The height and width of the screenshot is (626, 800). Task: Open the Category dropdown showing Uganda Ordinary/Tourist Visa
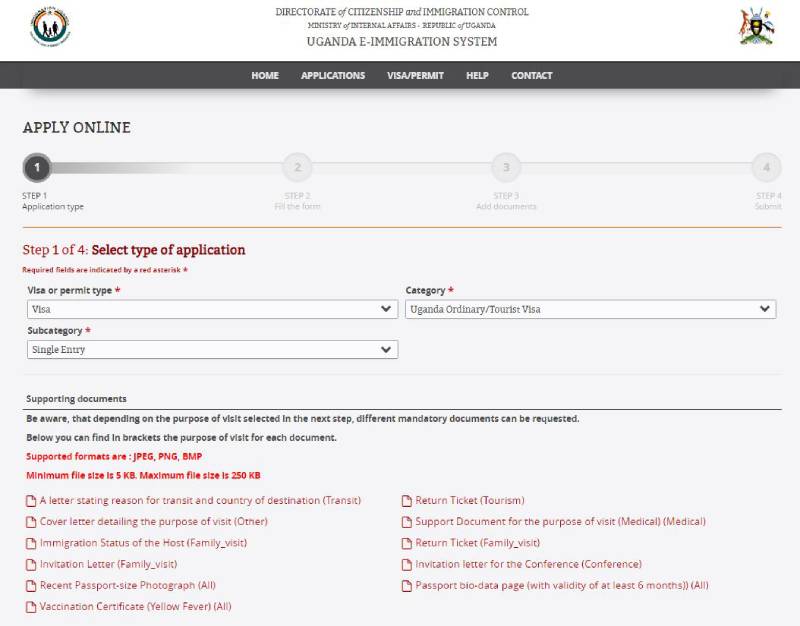tap(591, 309)
